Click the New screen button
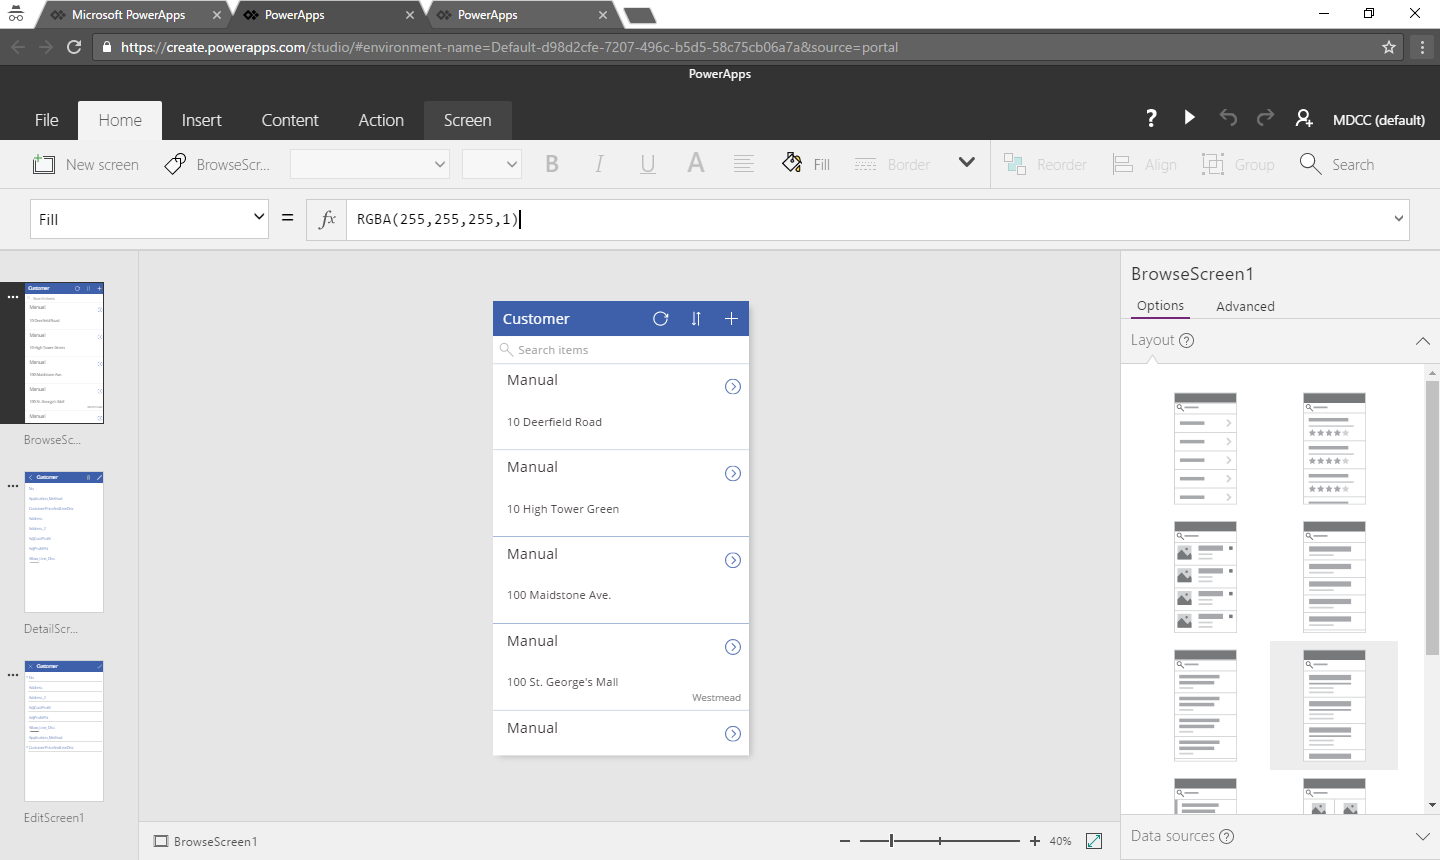The image size is (1440, 860). click(x=86, y=164)
